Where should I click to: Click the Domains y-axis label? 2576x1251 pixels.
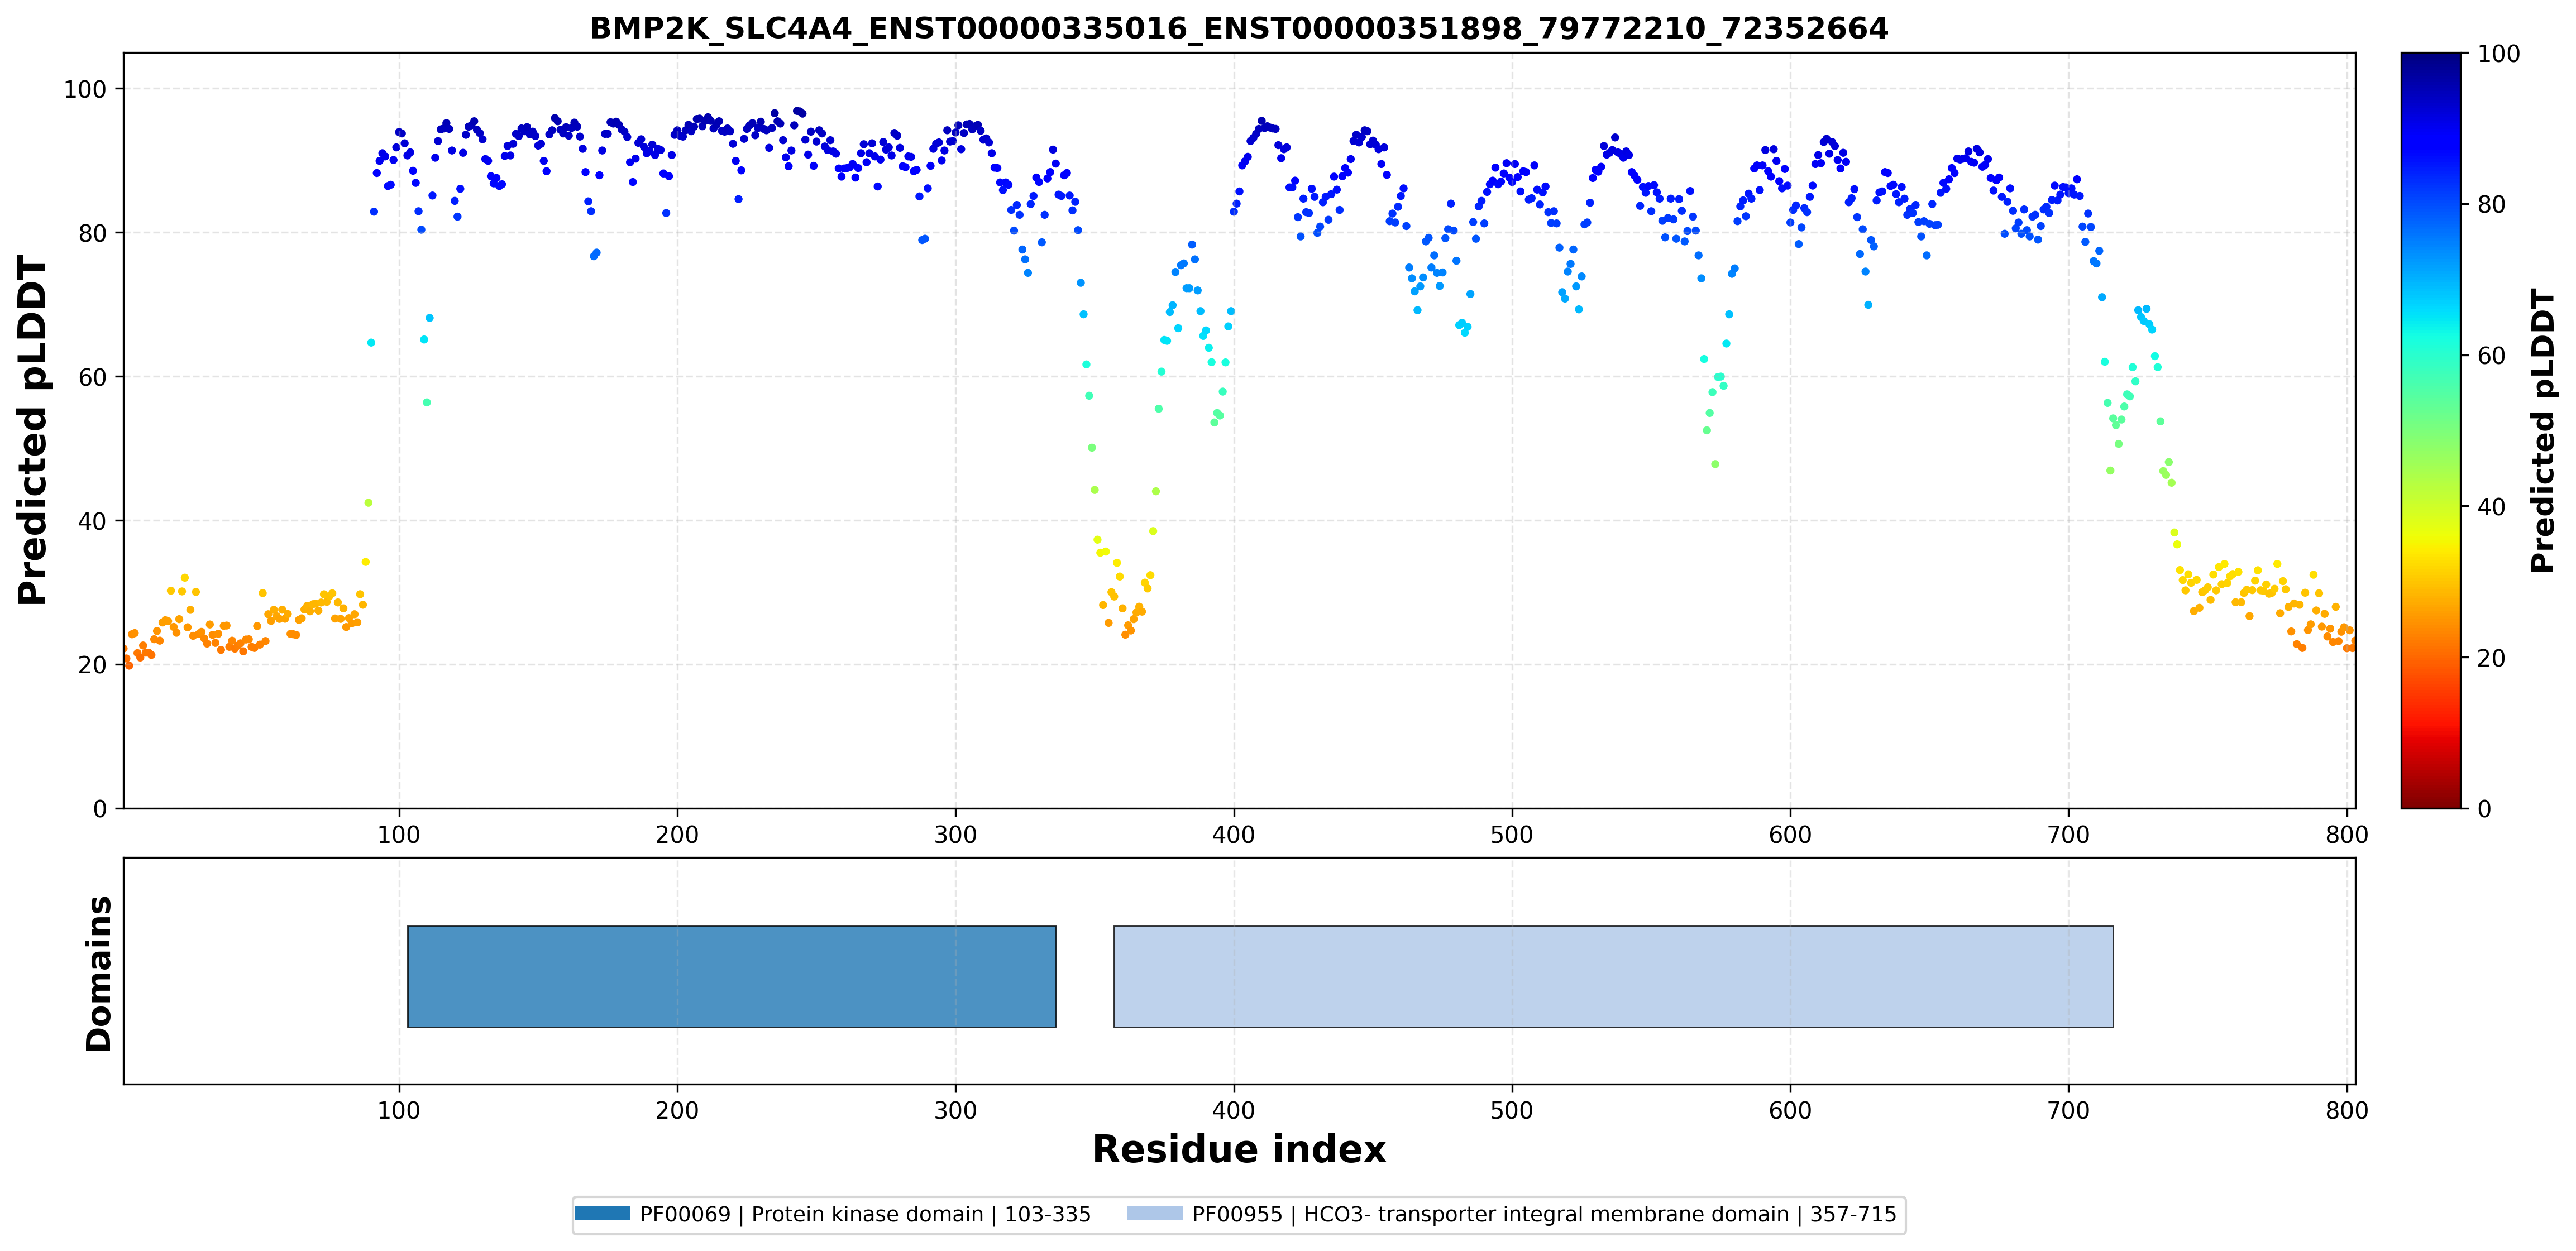point(98,973)
